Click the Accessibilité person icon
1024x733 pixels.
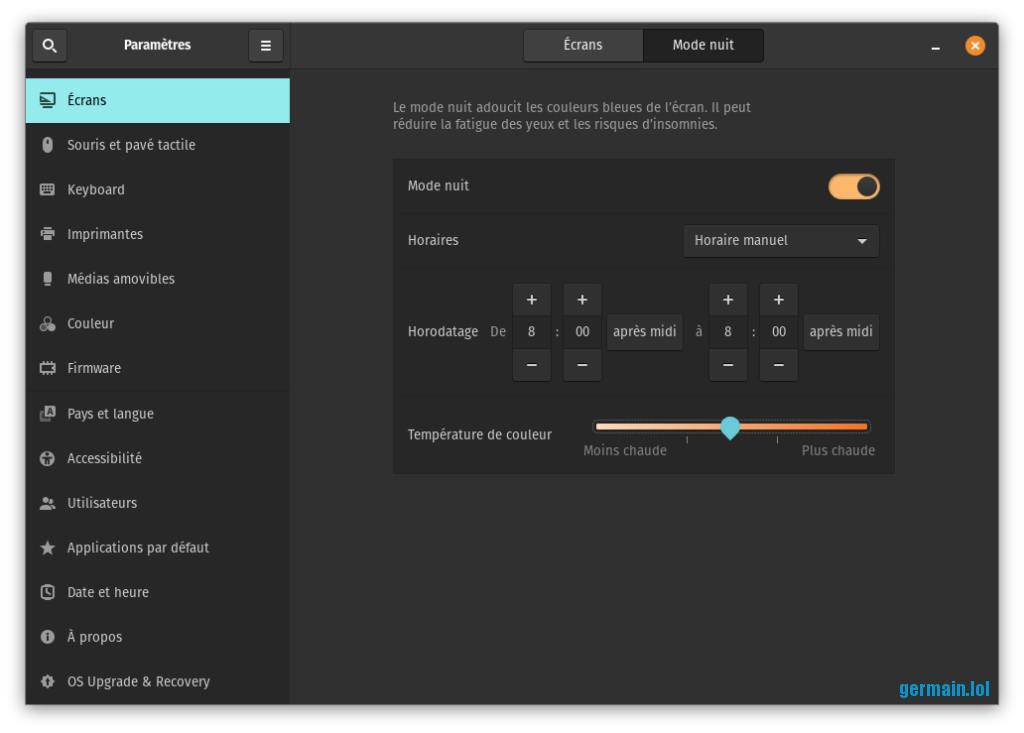tap(48, 459)
